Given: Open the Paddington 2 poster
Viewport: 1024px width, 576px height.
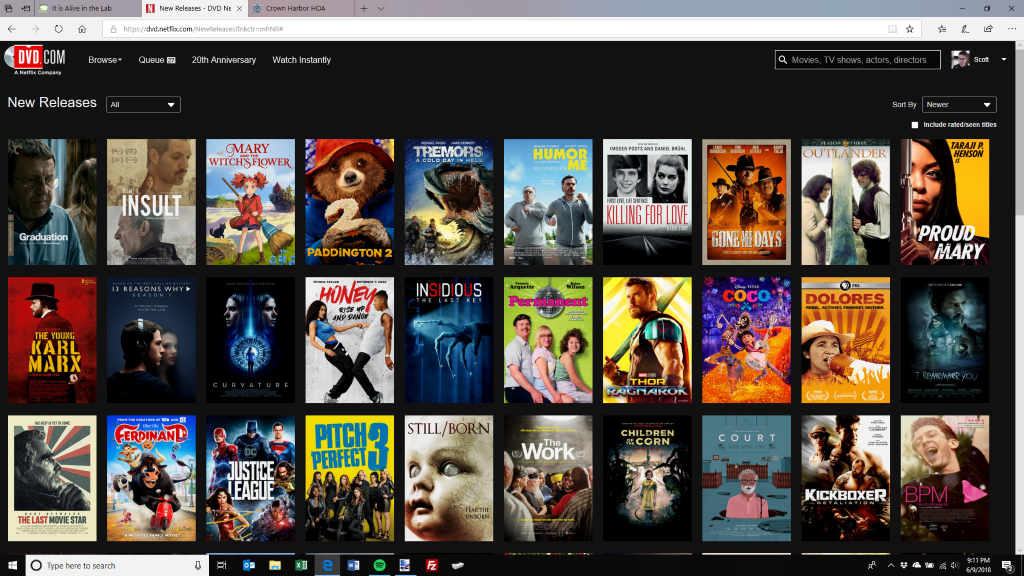Looking at the screenshot, I should tap(349, 202).
